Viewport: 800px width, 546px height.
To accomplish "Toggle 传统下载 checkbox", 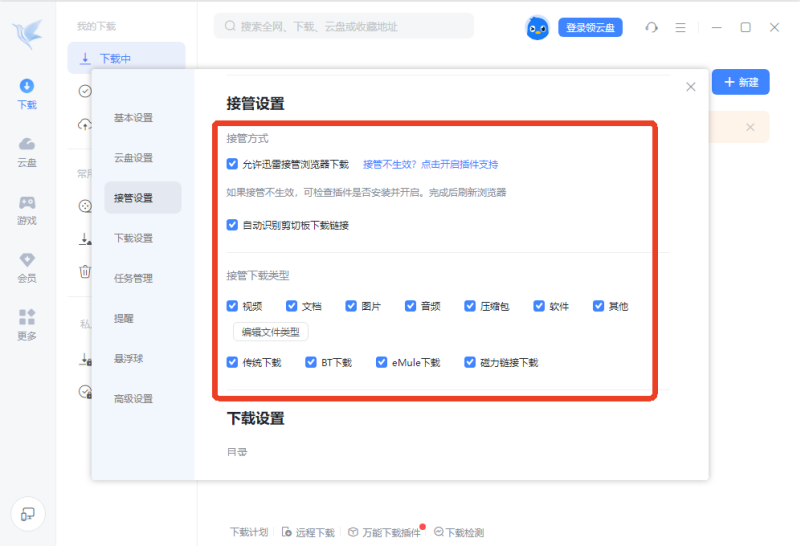I will 232,362.
